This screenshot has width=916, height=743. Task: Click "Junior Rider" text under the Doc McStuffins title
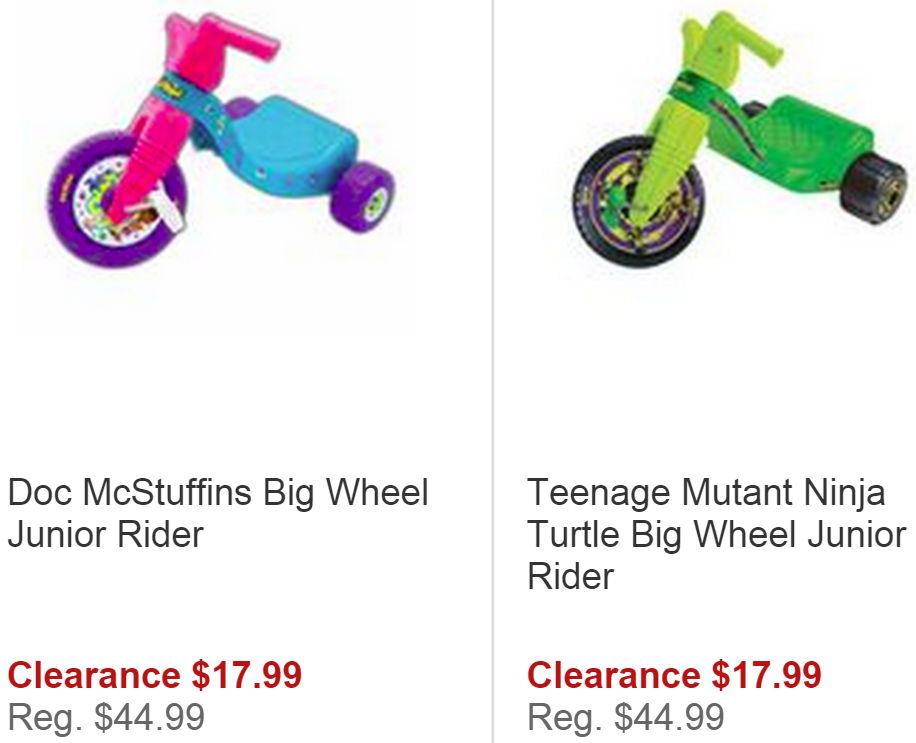pos(106,534)
